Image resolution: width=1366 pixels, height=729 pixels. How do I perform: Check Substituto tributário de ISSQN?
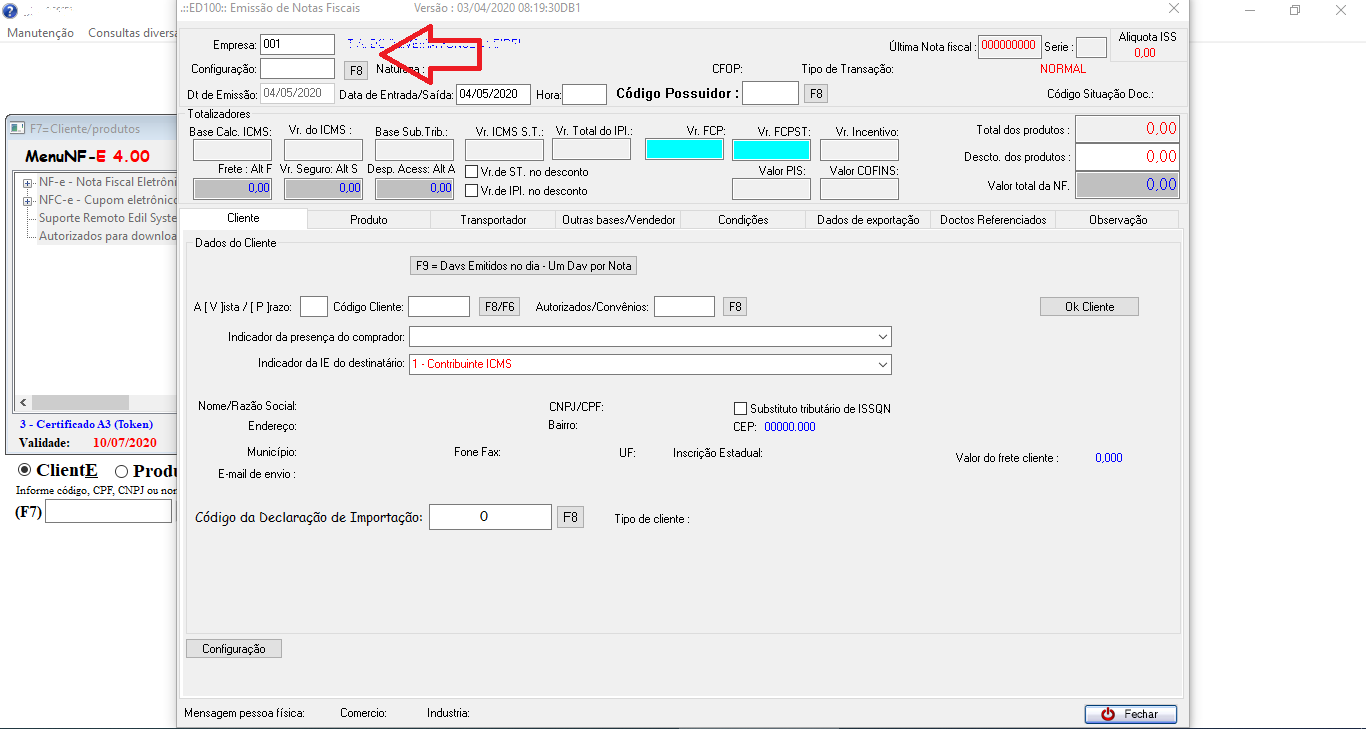pos(740,409)
